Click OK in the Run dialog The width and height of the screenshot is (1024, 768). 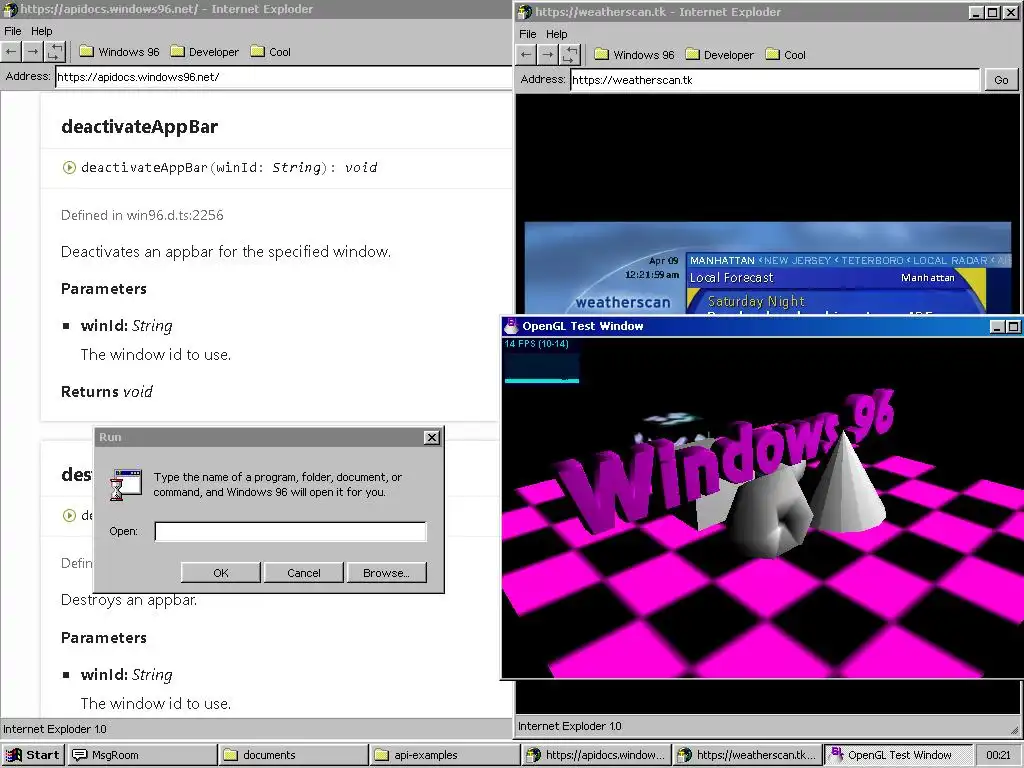coord(221,573)
